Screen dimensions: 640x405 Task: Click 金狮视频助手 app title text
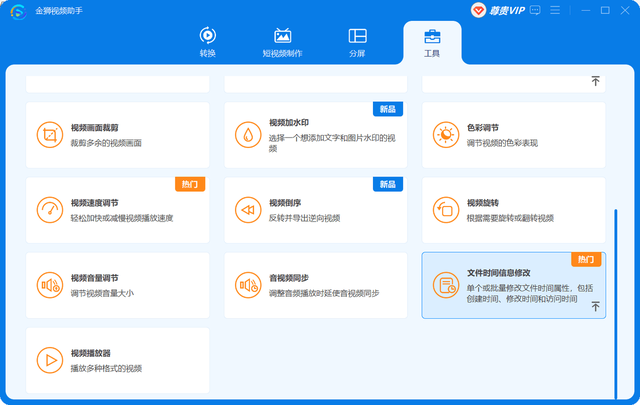[59, 11]
